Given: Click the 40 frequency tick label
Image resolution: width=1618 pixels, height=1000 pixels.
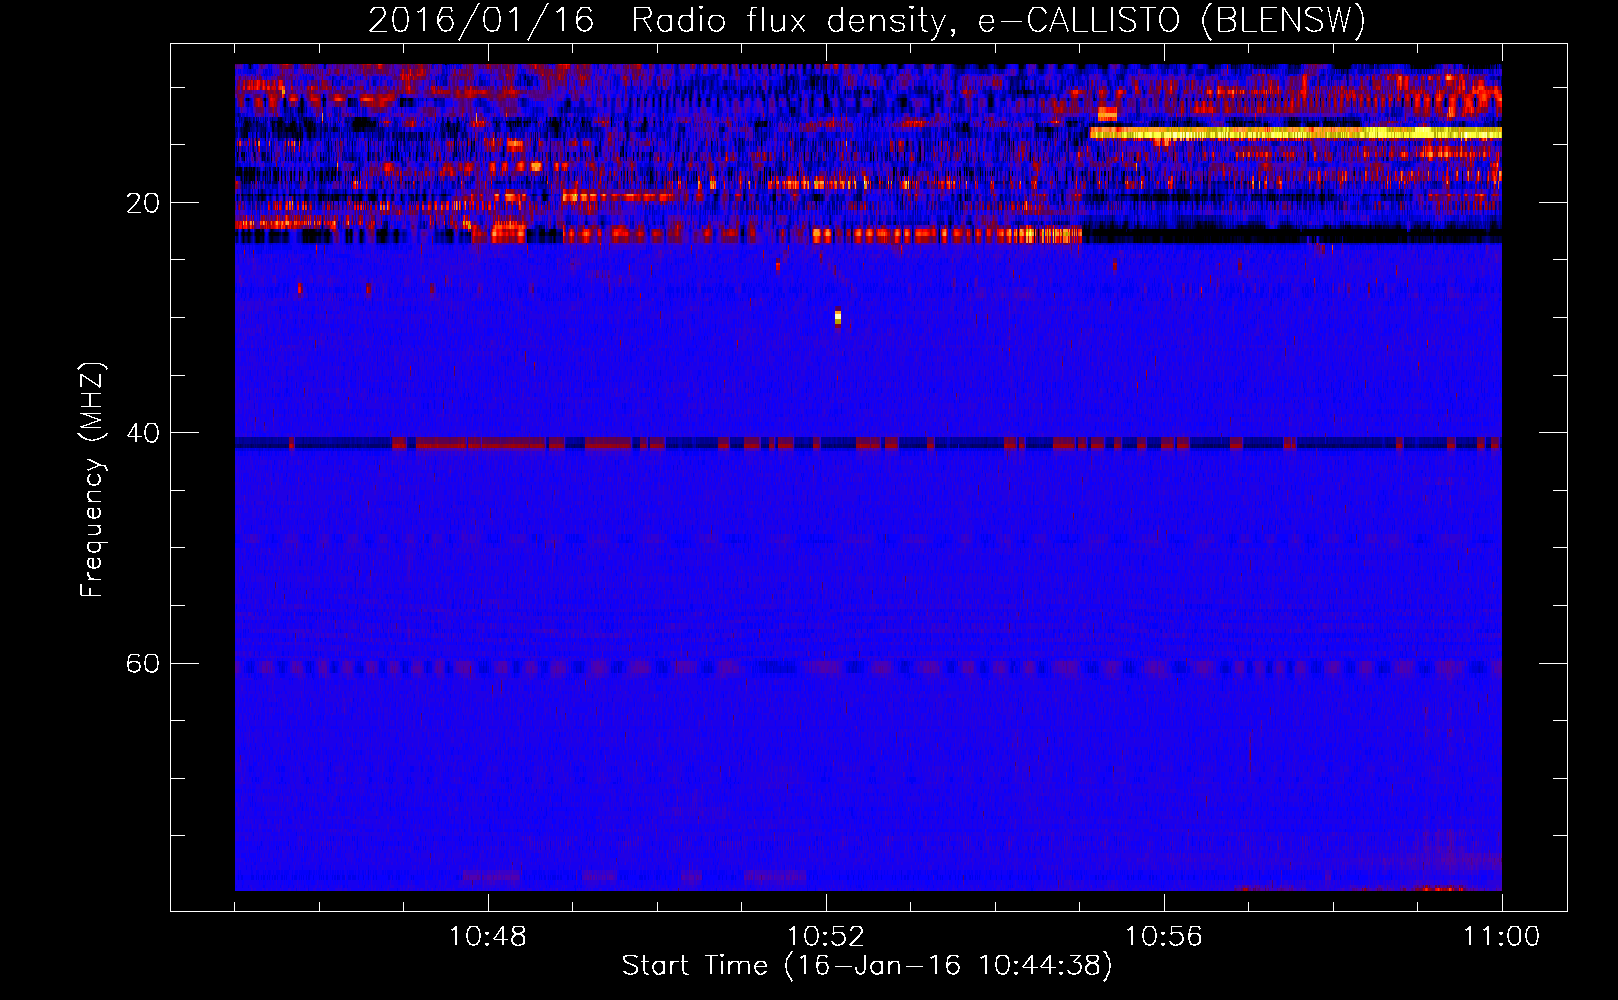Looking at the screenshot, I should [x=143, y=433].
